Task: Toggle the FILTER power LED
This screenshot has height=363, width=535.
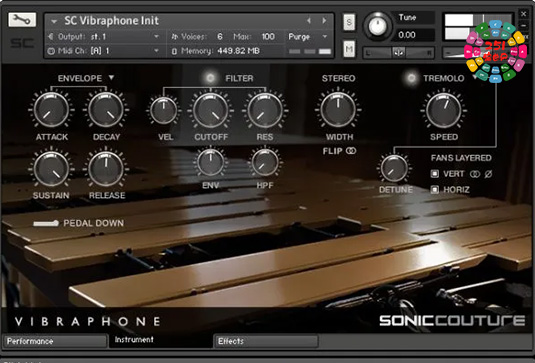Action: (x=211, y=78)
